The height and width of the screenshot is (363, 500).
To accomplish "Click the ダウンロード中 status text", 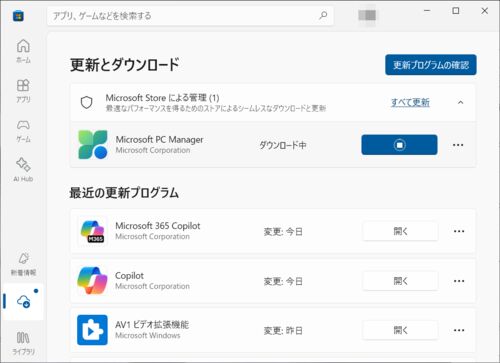I will point(283,145).
